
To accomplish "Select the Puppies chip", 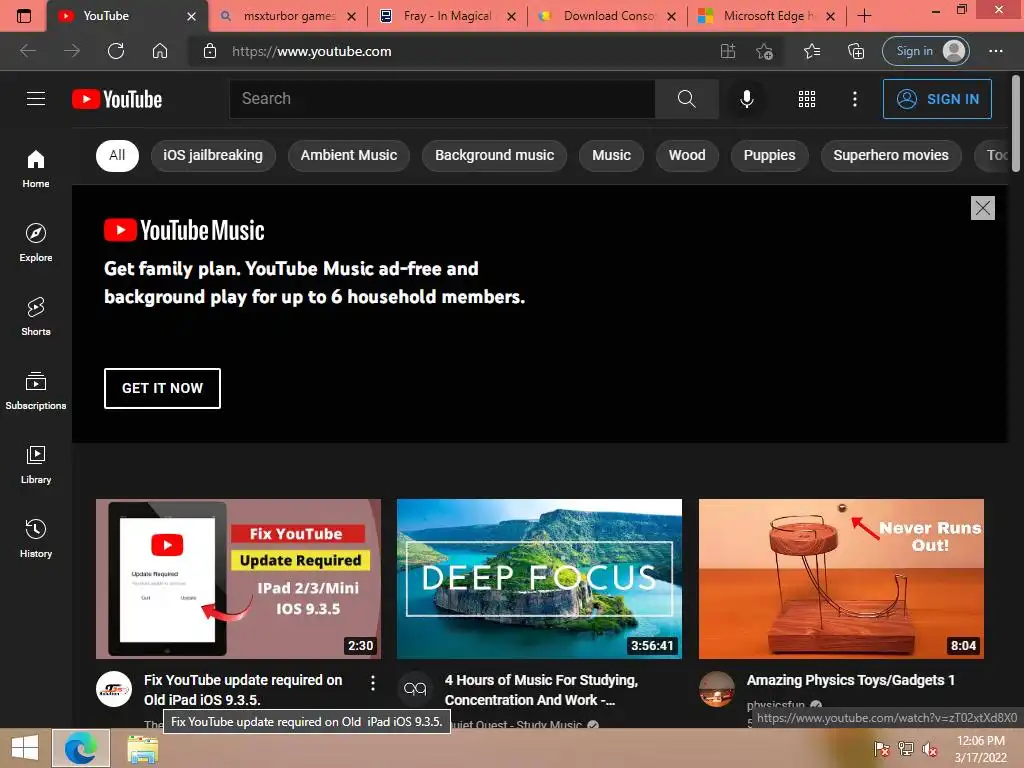I will click(x=769, y=155).
